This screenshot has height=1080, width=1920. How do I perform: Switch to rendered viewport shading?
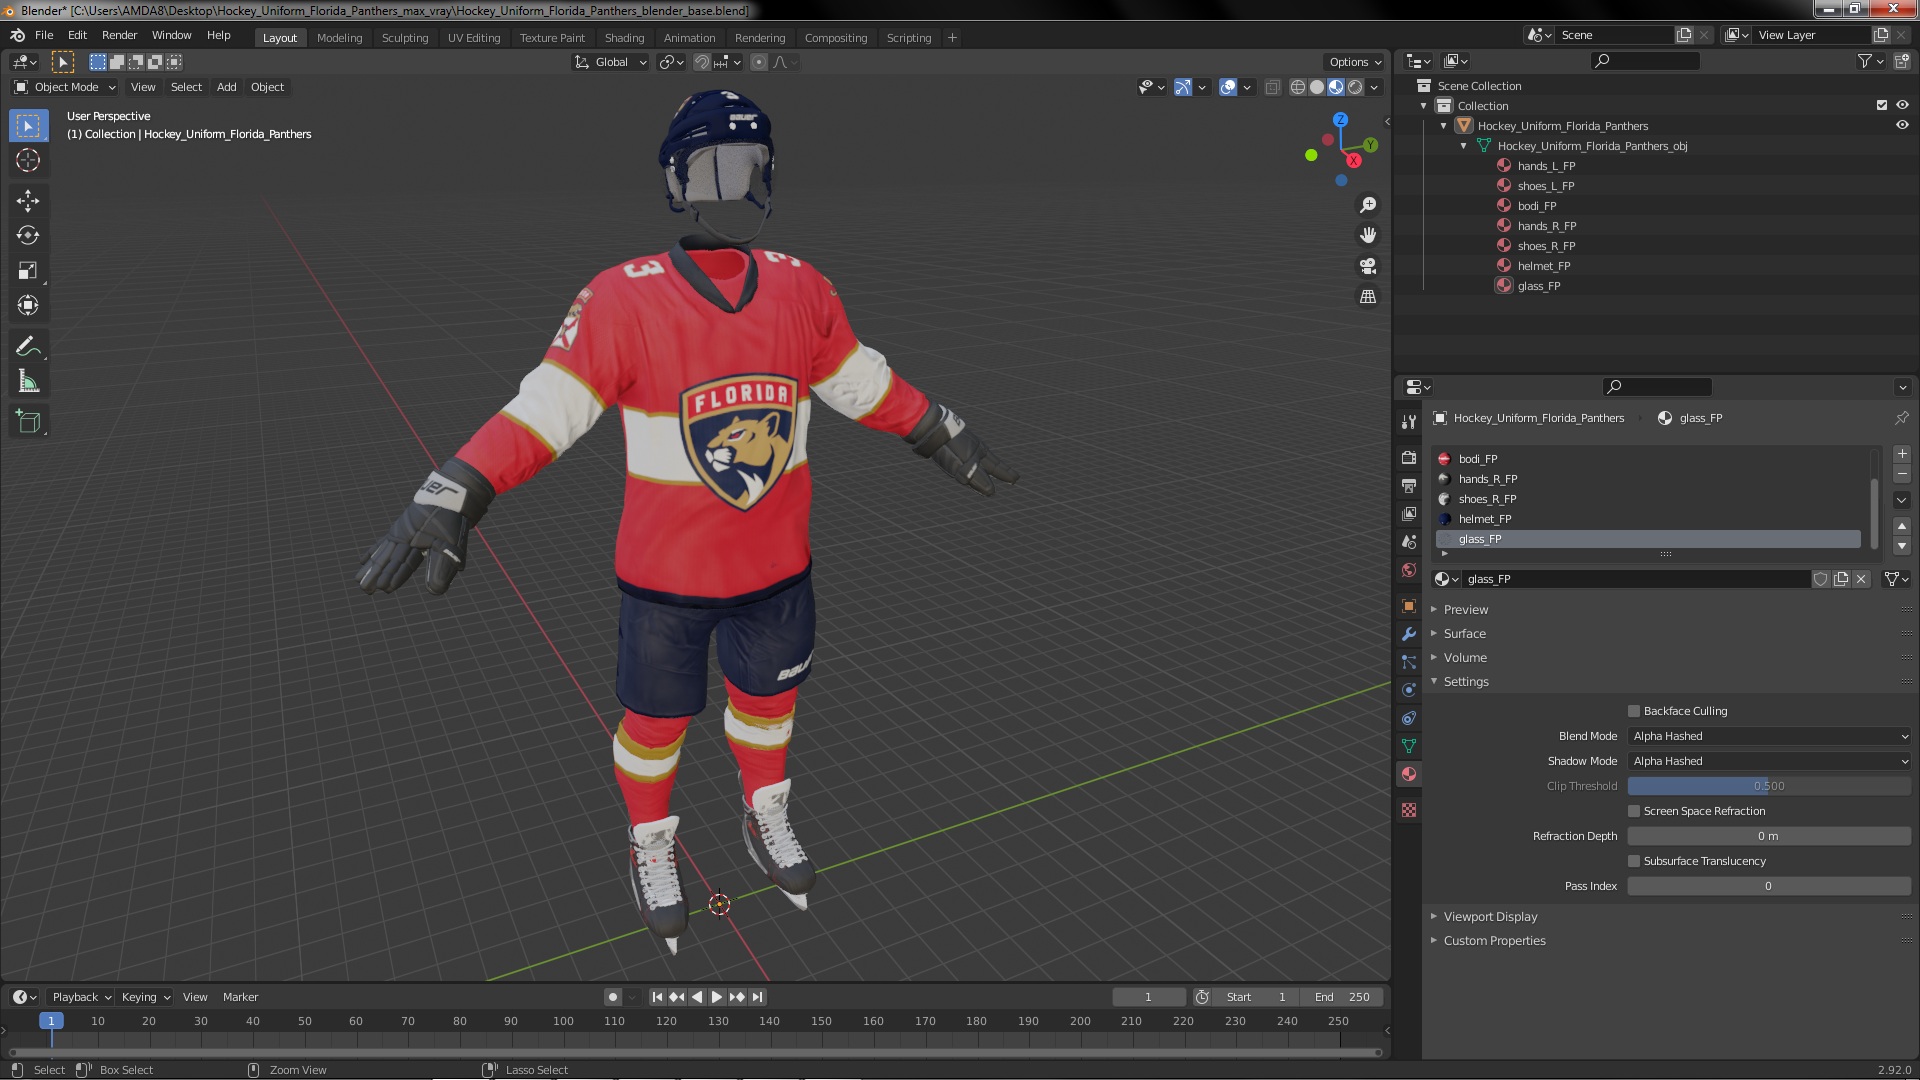click(1355, 87)
